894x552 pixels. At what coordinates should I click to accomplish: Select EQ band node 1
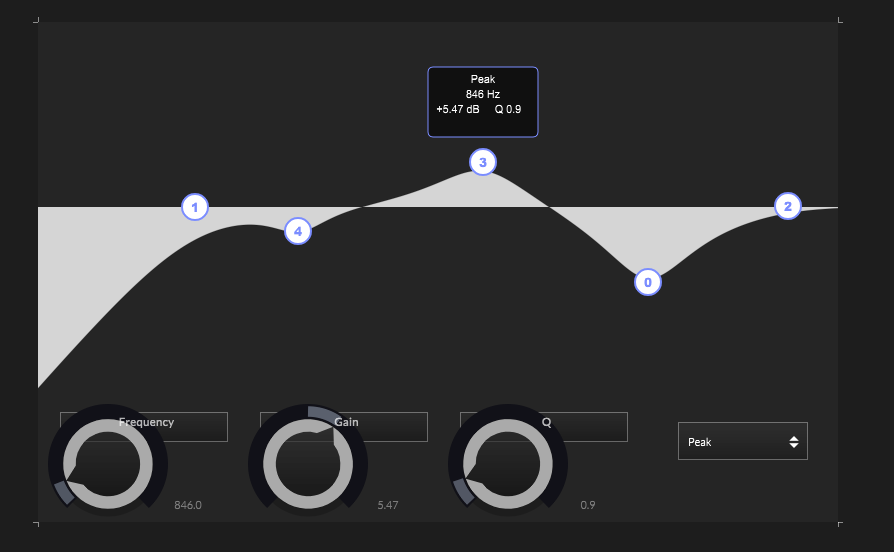point(195,208)
